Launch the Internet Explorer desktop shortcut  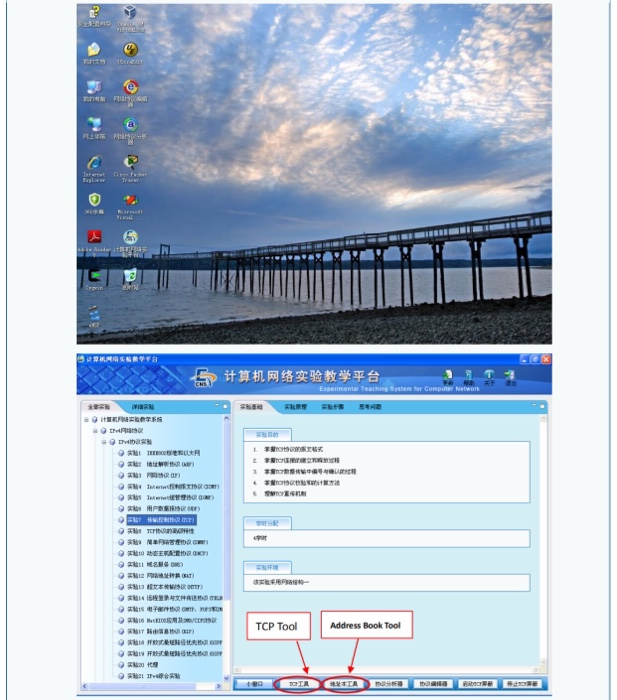click(x=94, y=169)
